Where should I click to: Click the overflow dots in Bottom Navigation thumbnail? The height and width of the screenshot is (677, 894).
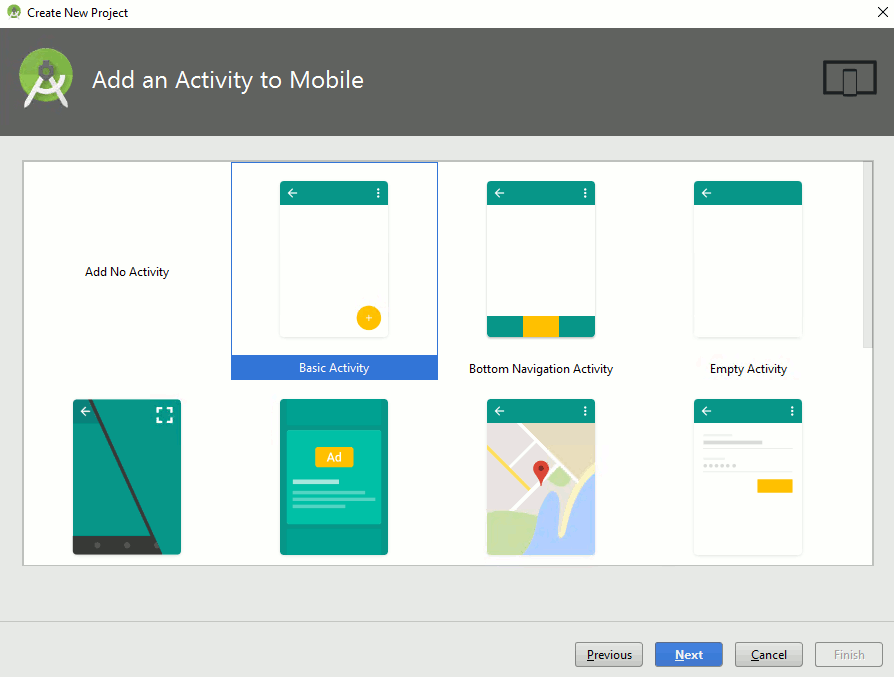[x=585, y=193]
